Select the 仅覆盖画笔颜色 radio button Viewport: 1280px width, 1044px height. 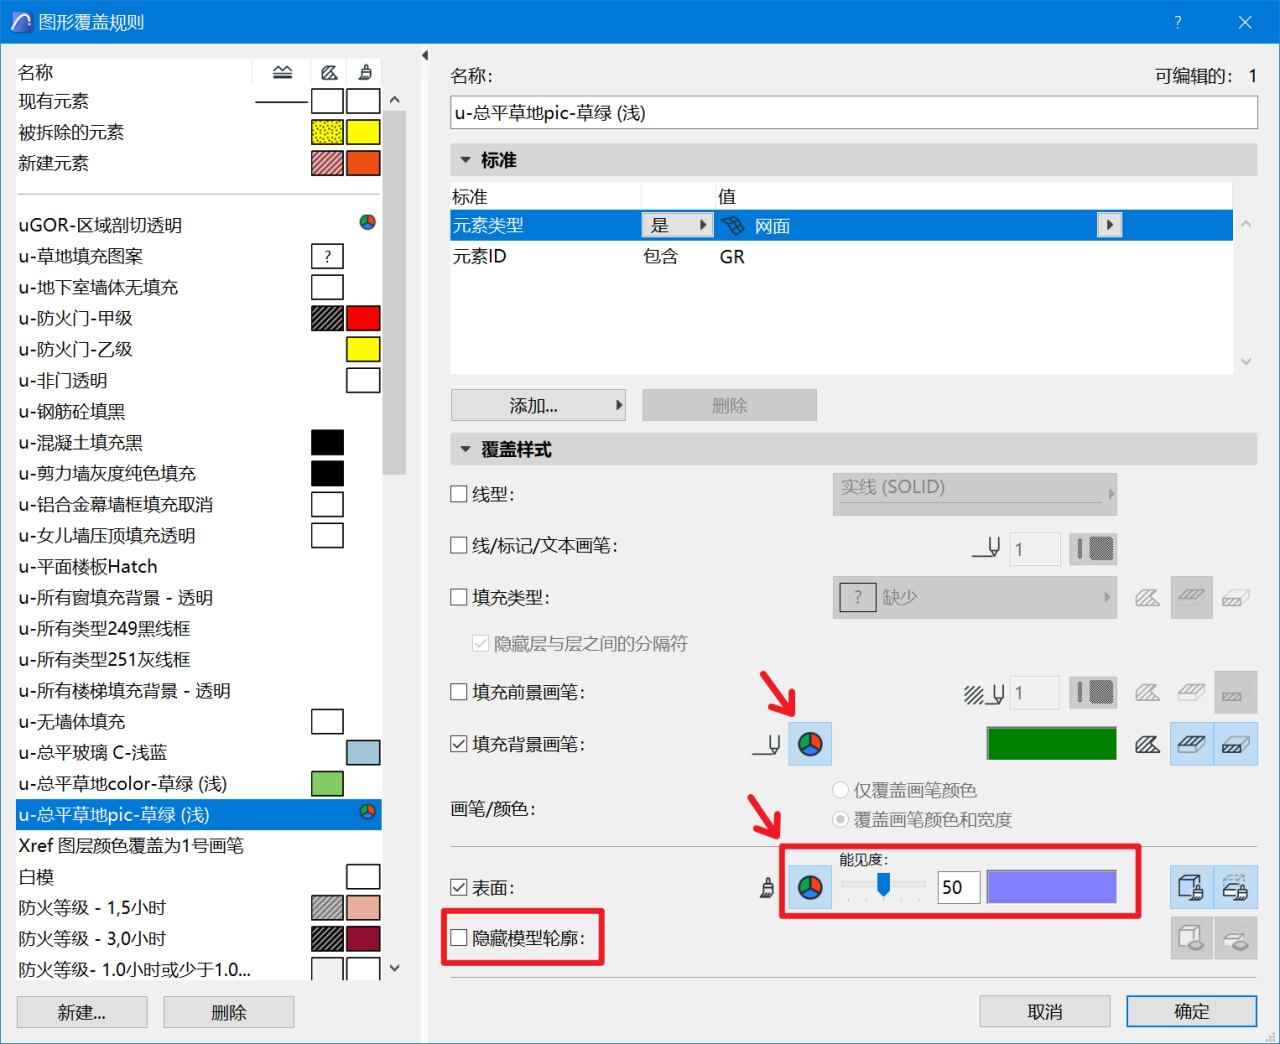(840, 789)
